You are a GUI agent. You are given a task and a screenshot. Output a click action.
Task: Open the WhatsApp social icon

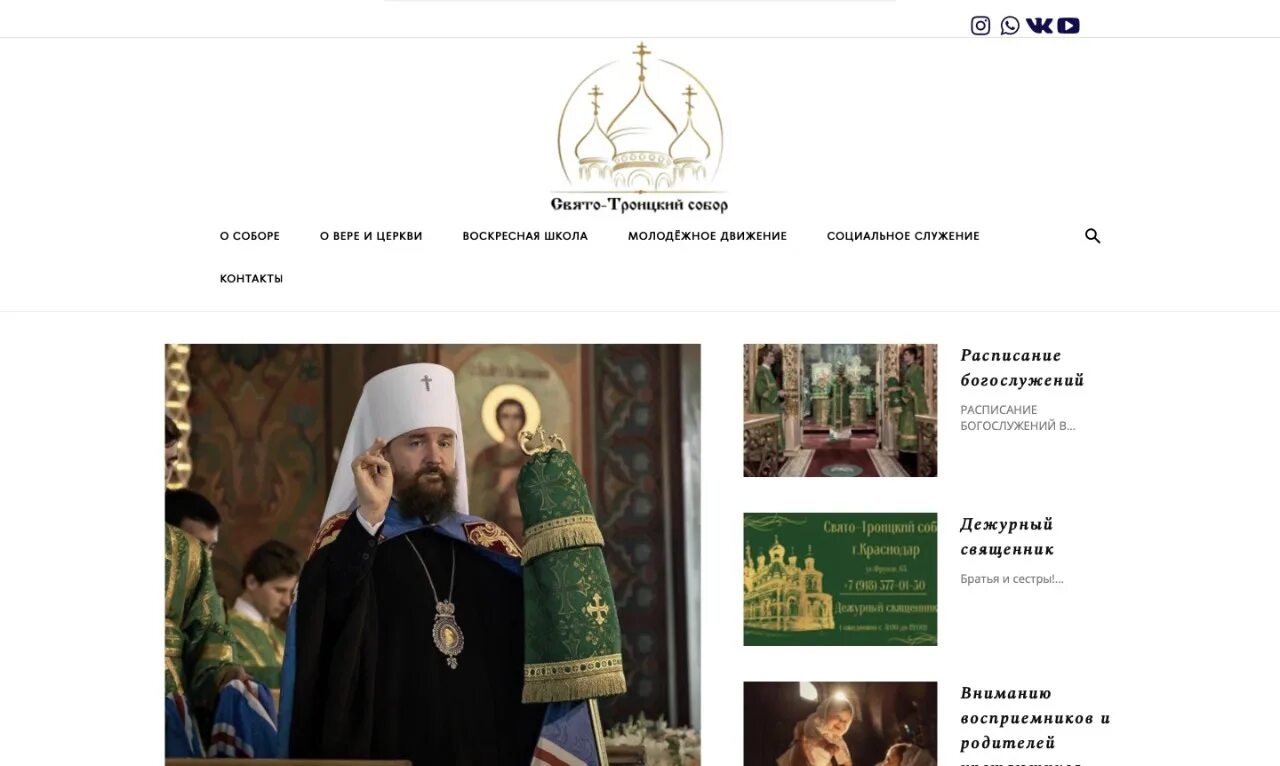[1010, 26]
